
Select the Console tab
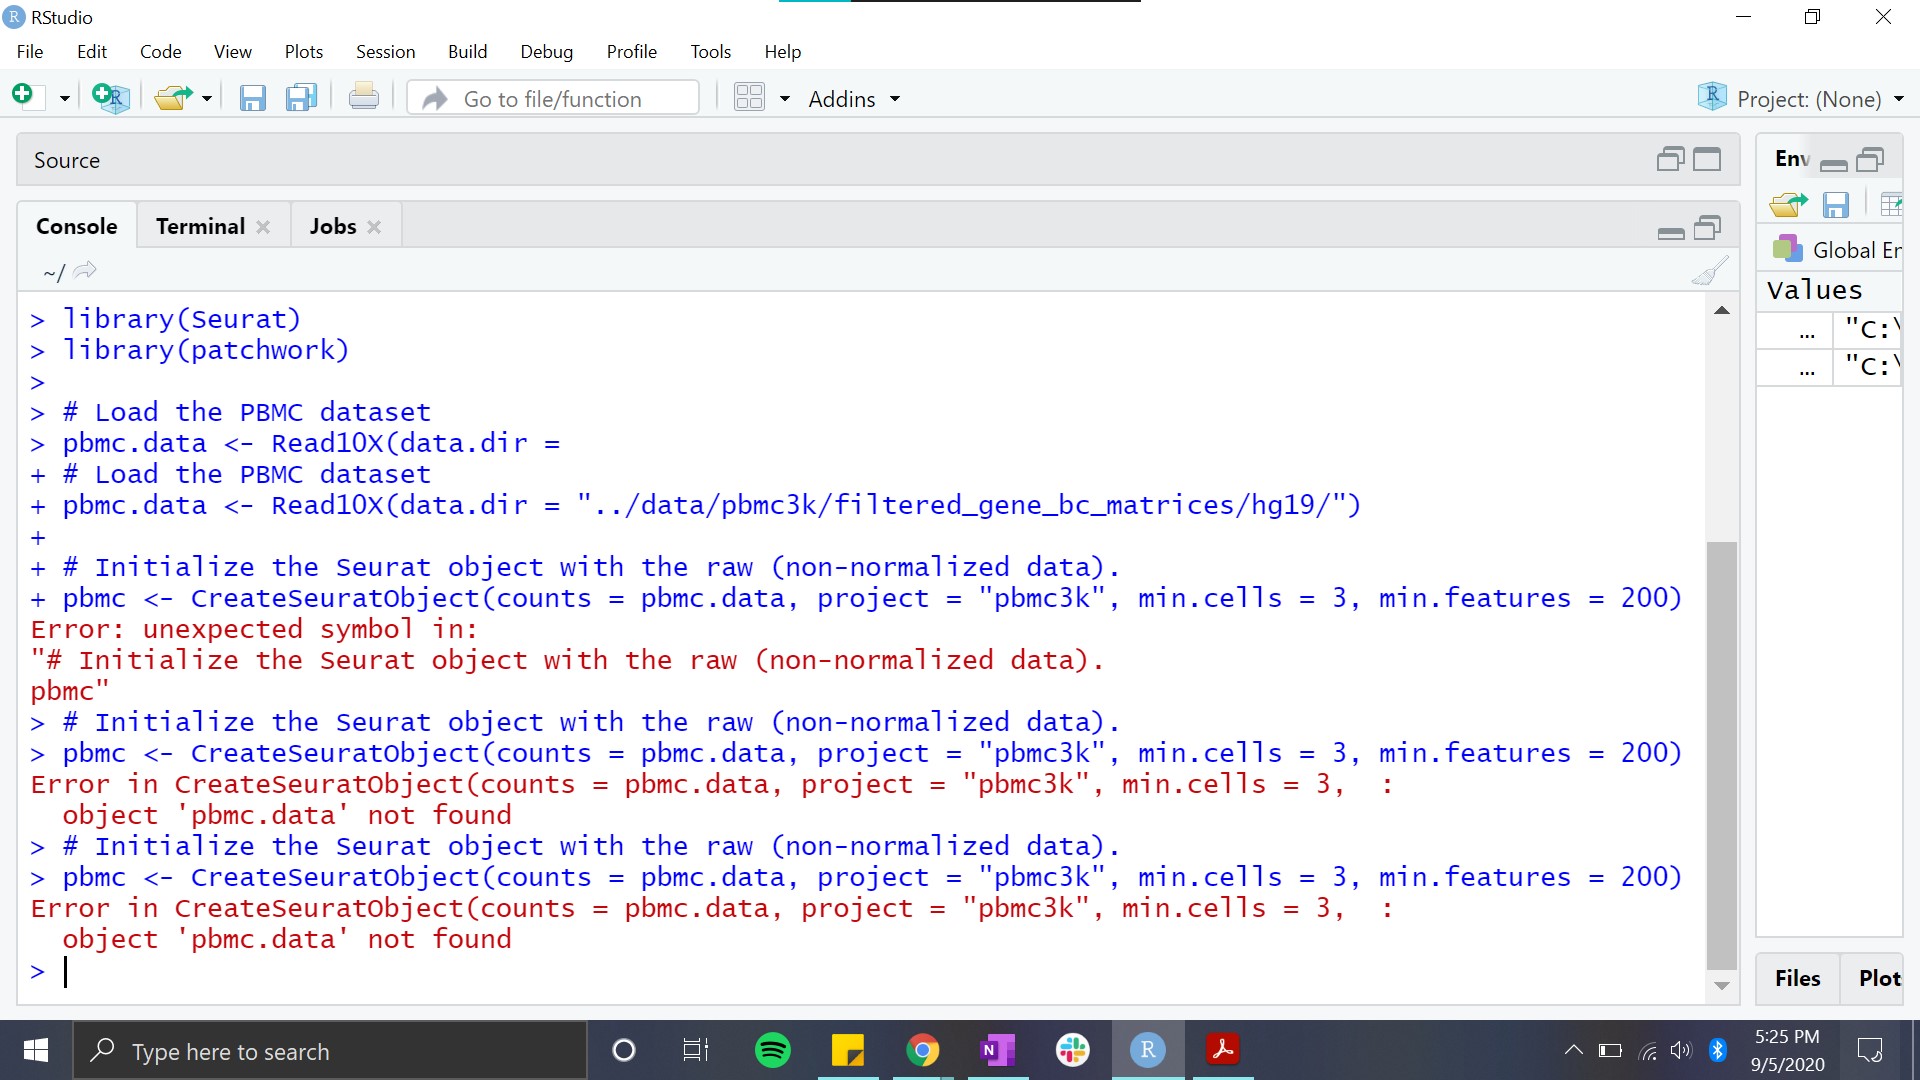point(77,226)
